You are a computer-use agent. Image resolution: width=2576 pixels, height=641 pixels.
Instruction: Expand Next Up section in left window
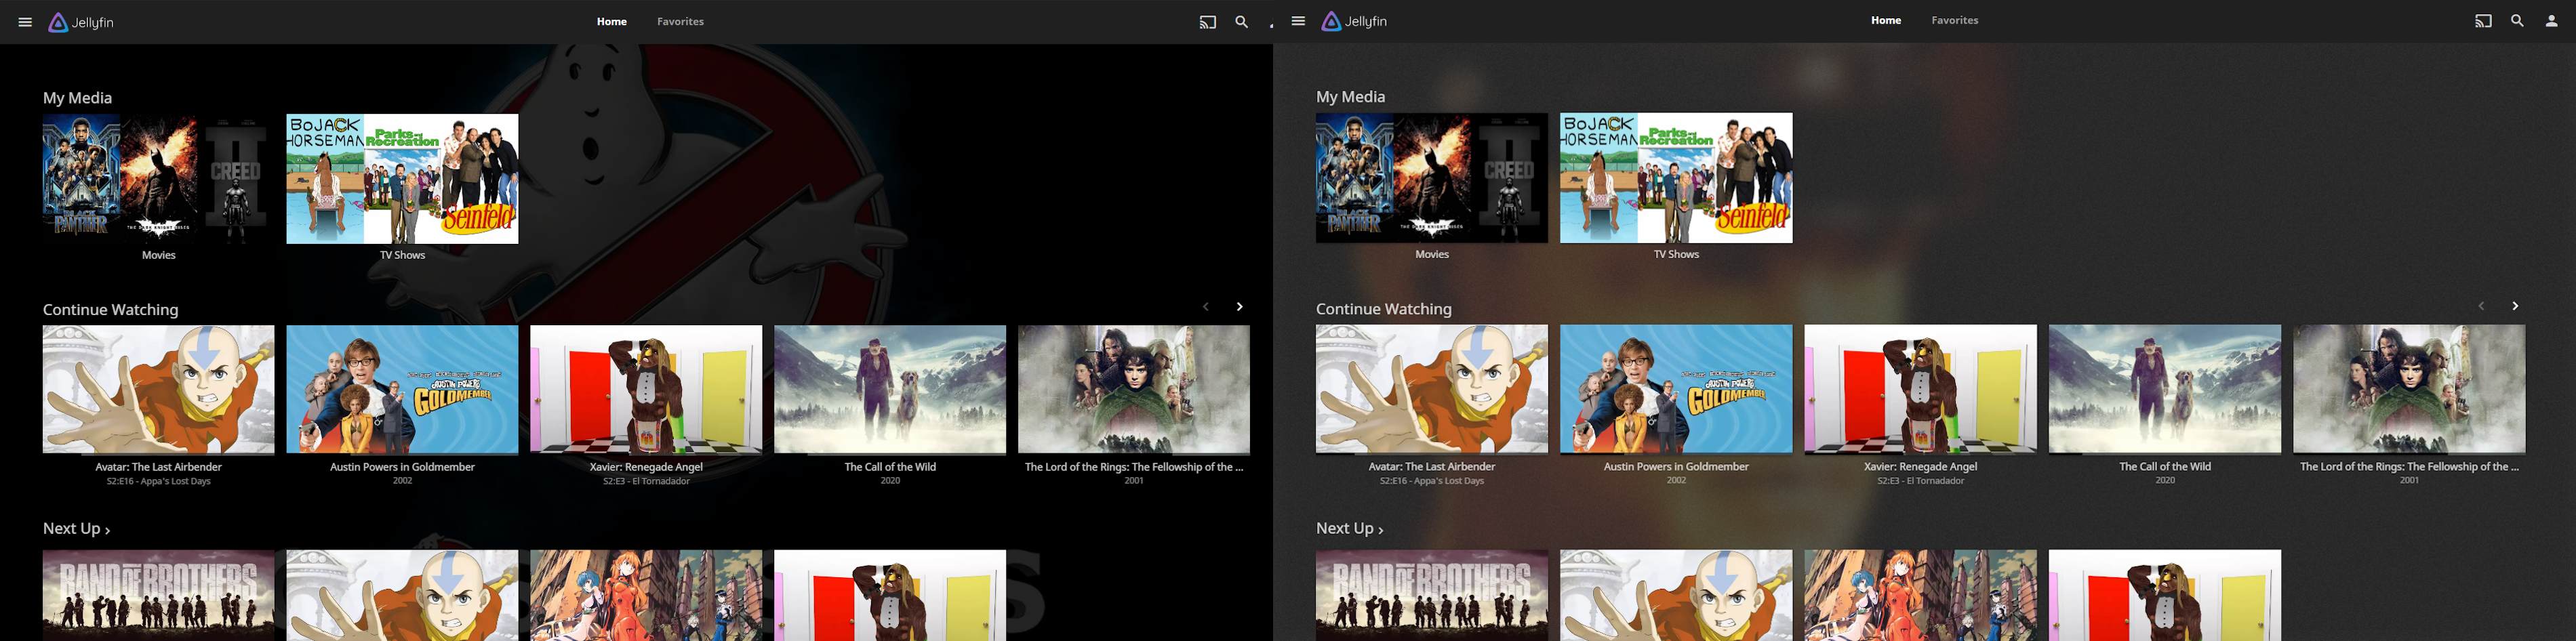click(x=77, y=529)
